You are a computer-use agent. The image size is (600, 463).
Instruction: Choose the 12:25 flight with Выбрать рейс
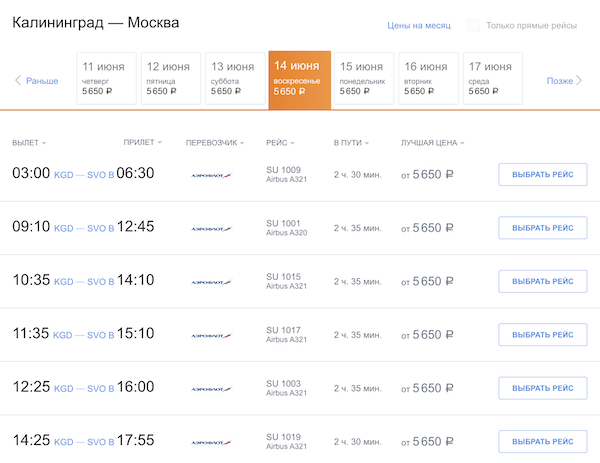[x=542, y=388]
